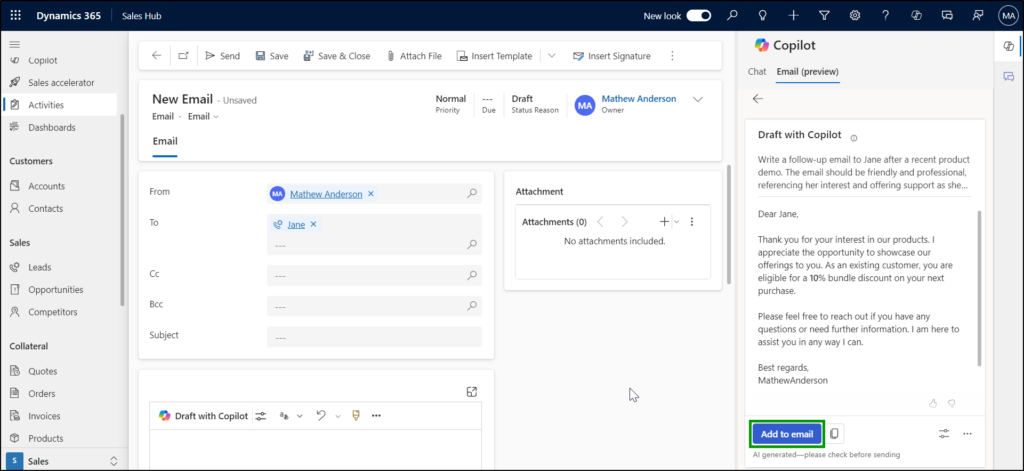Click Insert Template

[x=494, y=56]
